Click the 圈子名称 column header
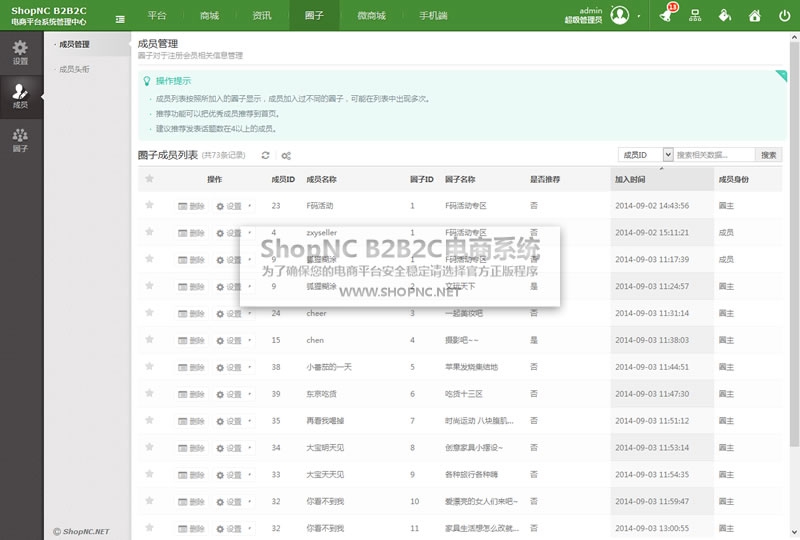This screenshot has height=540, width=800. pyautogui.click(x=460, y=179)
